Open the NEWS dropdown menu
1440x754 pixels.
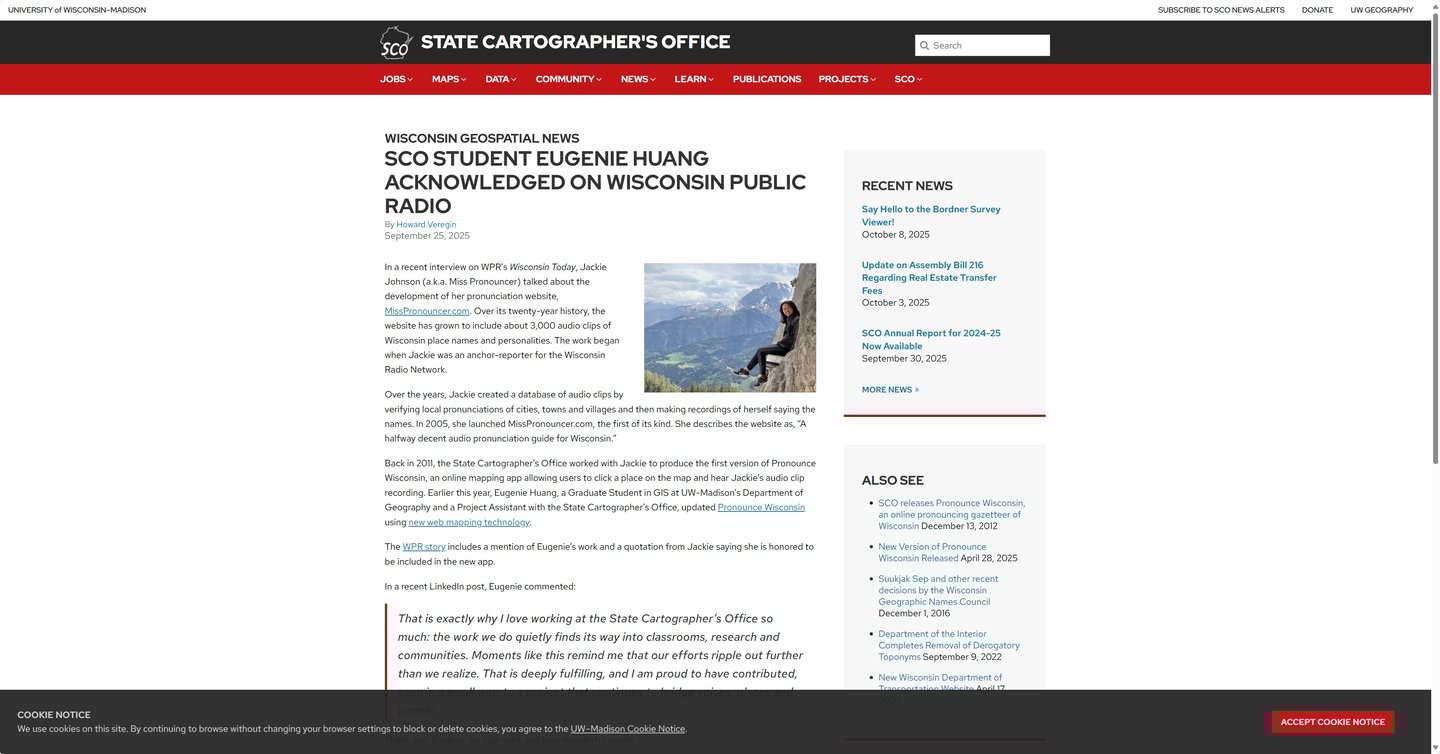638,79
